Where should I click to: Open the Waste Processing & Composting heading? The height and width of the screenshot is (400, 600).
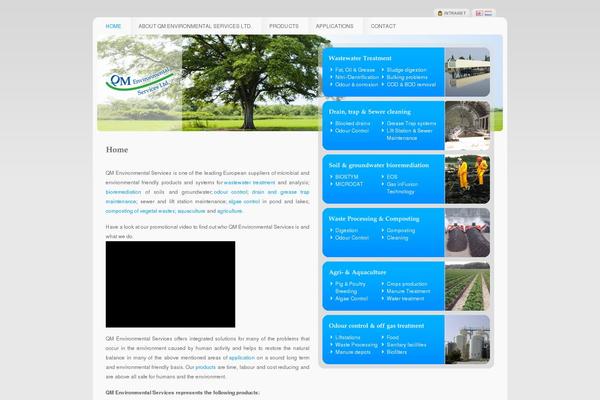374,219
